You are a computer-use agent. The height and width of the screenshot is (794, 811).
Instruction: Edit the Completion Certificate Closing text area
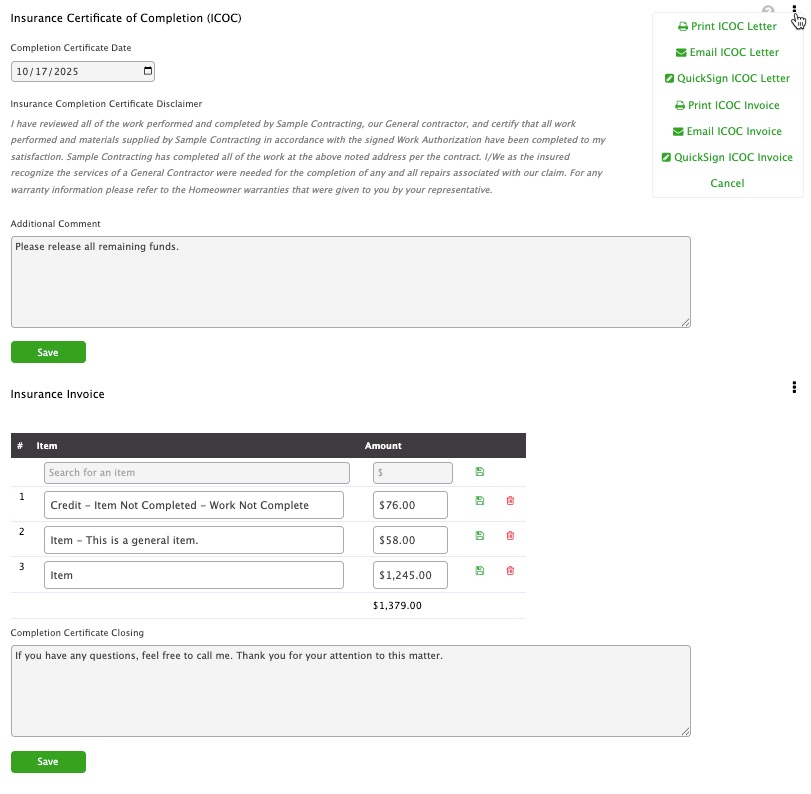(351, 691)
